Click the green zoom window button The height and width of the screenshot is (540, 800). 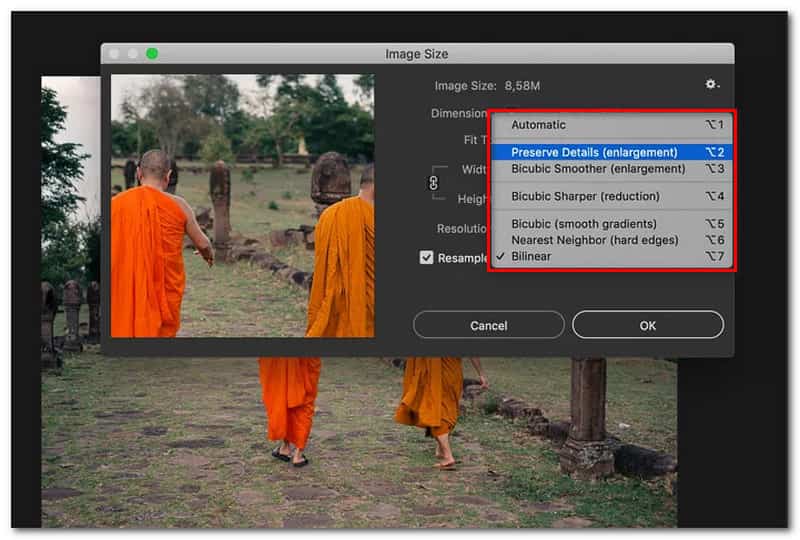click(x=152, y=54)
